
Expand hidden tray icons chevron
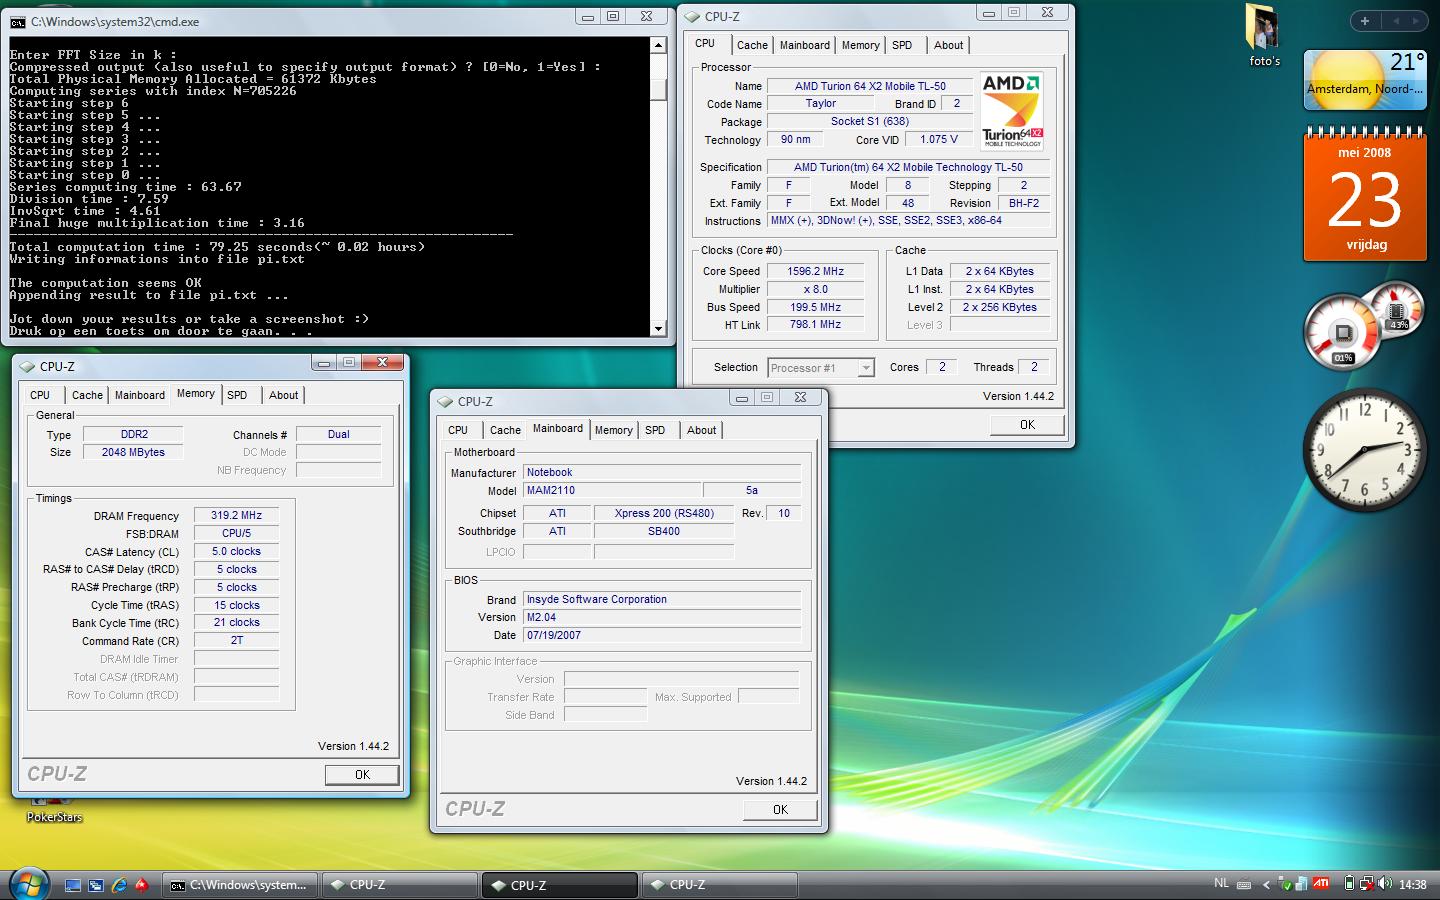point(1266,884)
